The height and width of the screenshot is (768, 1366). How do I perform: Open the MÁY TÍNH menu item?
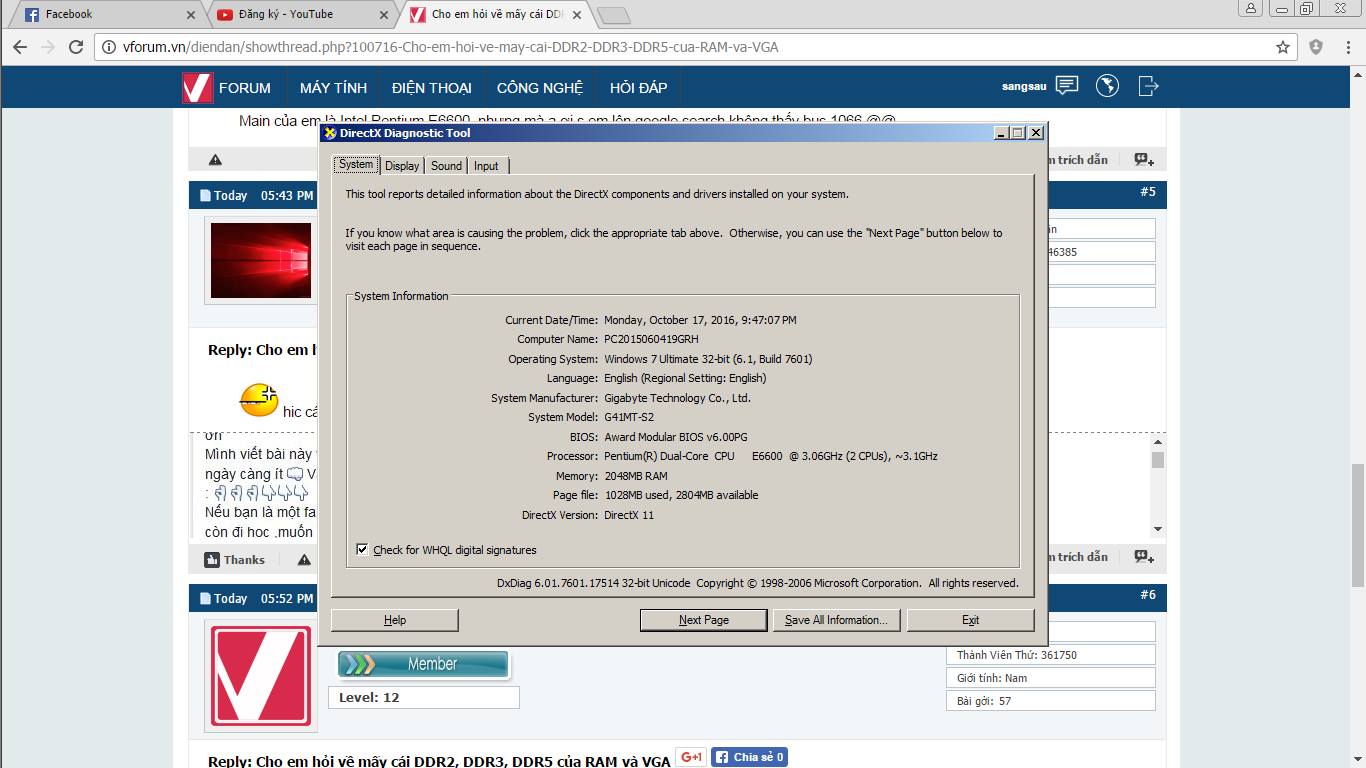click(x=333, y=88)
